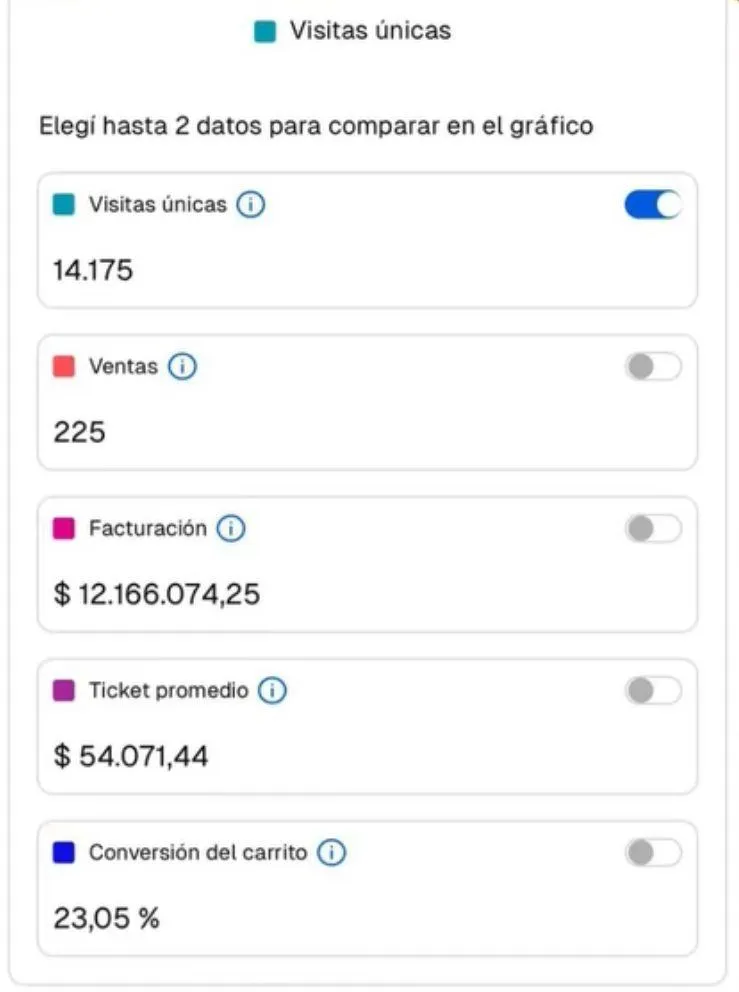Click the 225 sales value

pyautogui.click(x=79, y=432)
